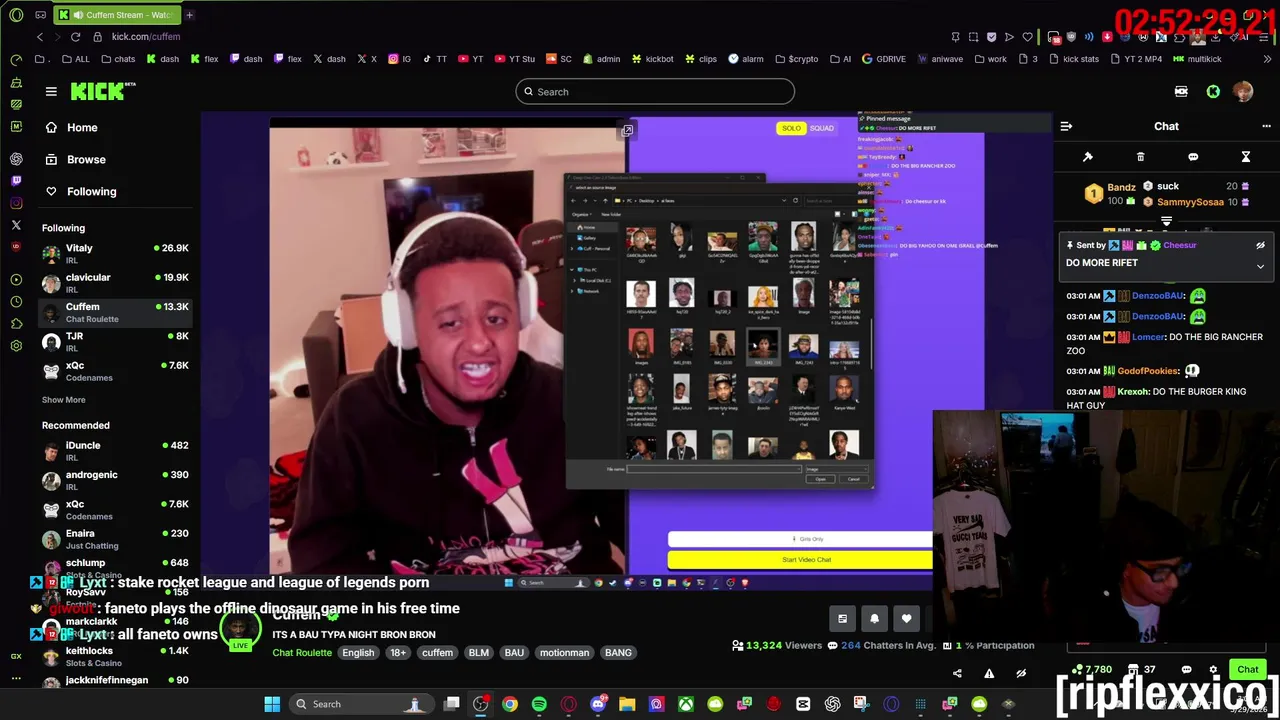Open the chats bookmark folder
Screen dimensions: 1280x720
click(118, 59)
